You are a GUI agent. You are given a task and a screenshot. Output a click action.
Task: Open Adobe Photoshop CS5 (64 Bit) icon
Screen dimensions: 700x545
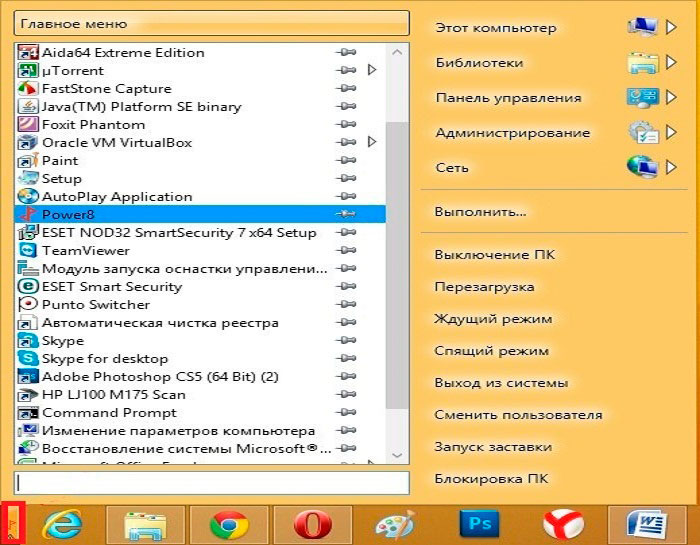point(28,377)
